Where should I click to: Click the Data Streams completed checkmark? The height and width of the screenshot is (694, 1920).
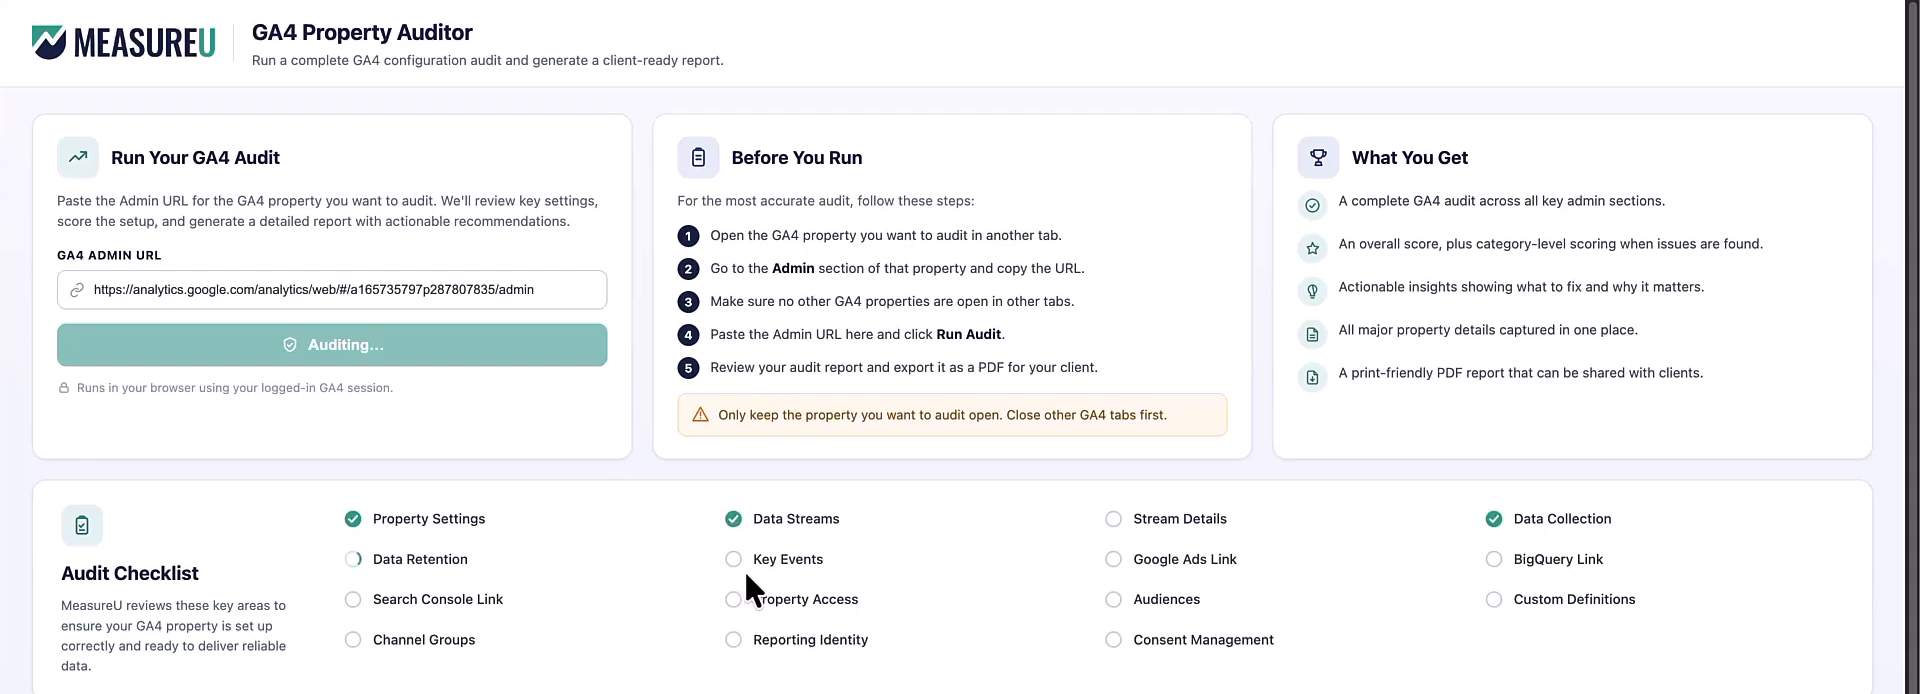[733, 519]
